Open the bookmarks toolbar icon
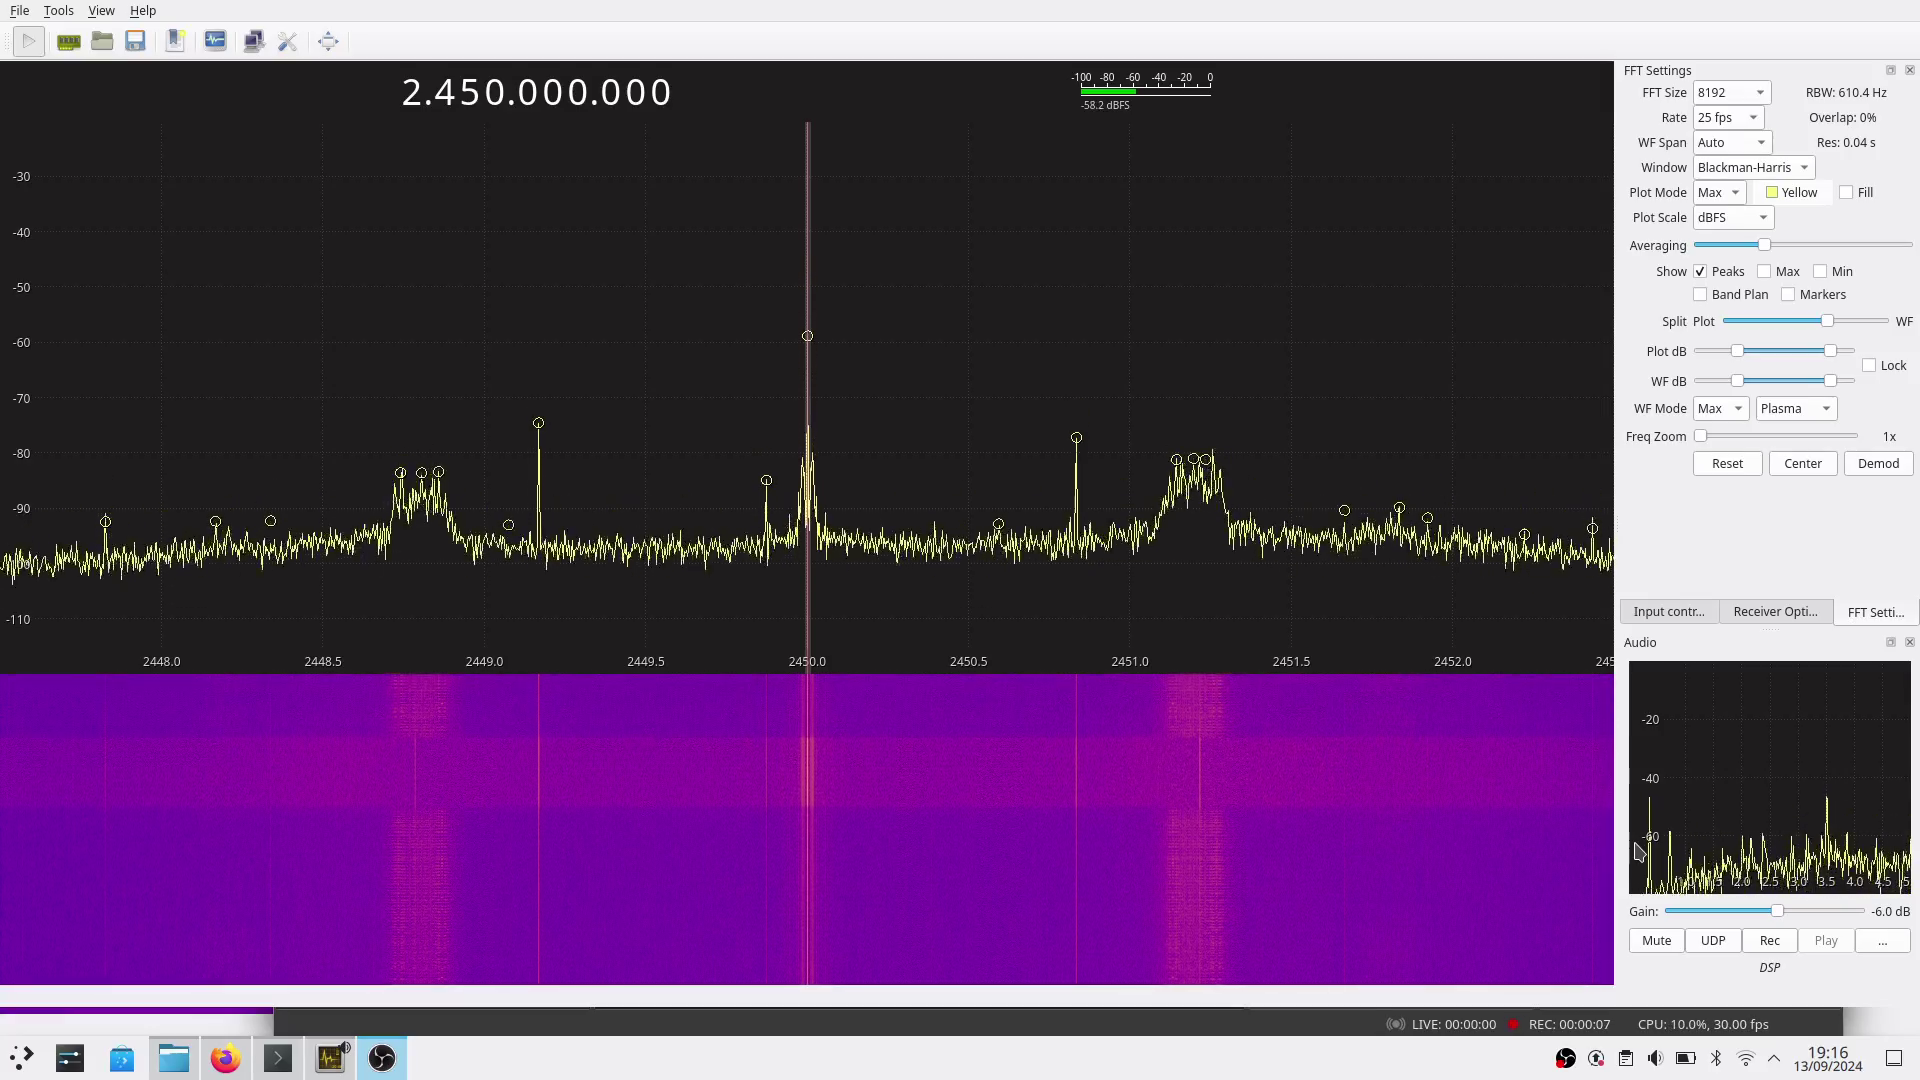1920x1080 pixels. click(175, 41)
